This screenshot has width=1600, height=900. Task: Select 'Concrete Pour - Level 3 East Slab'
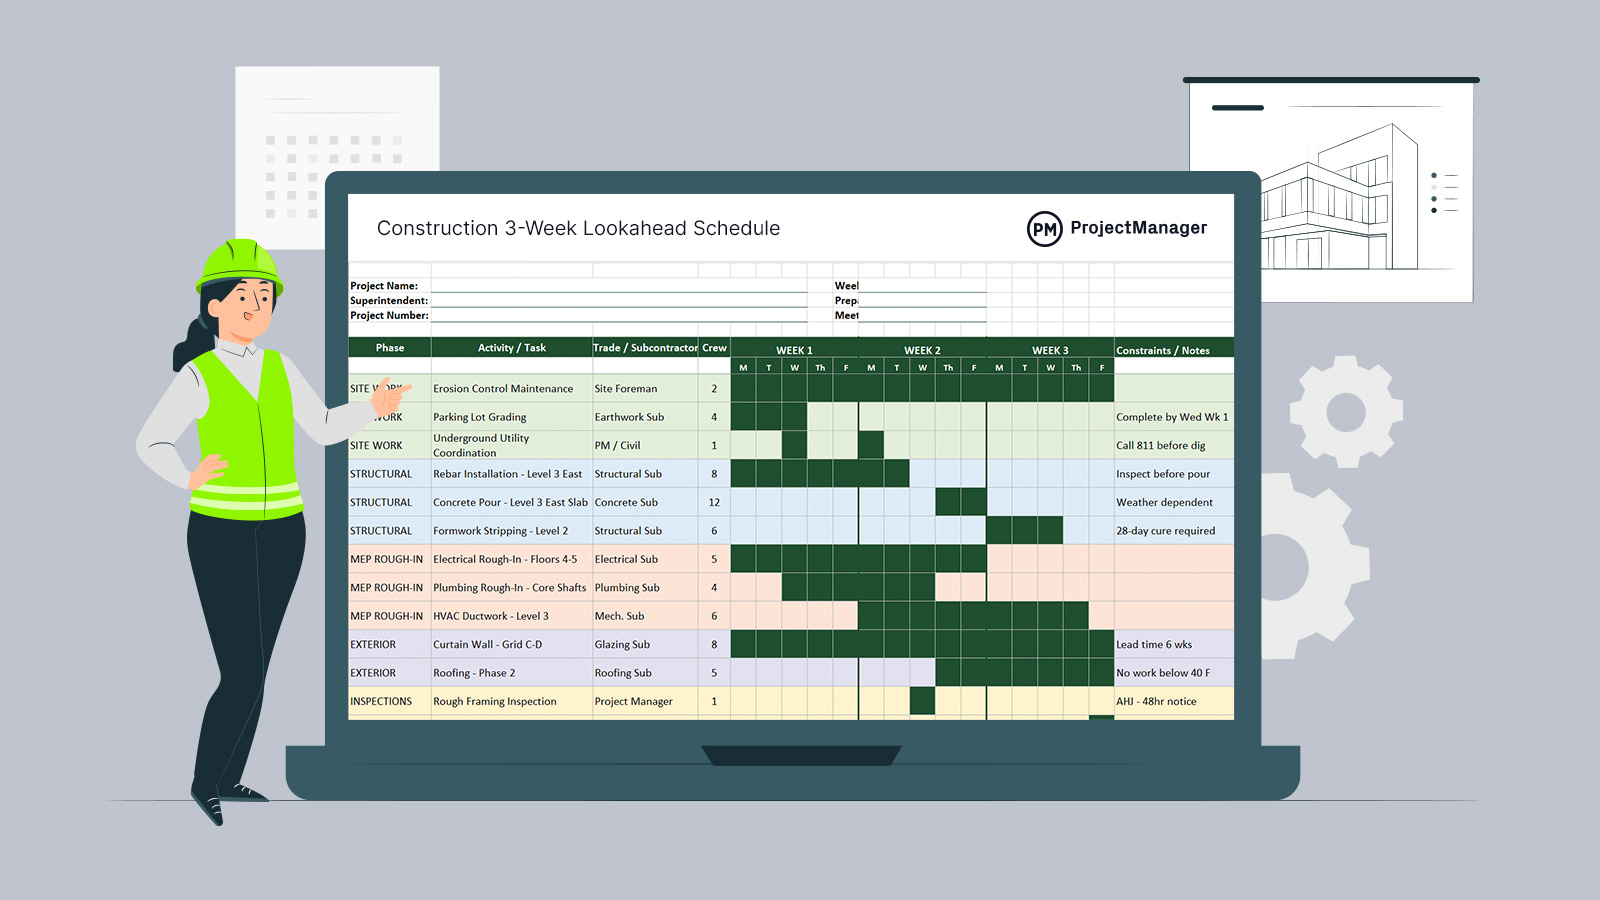(x=512, y=502)
